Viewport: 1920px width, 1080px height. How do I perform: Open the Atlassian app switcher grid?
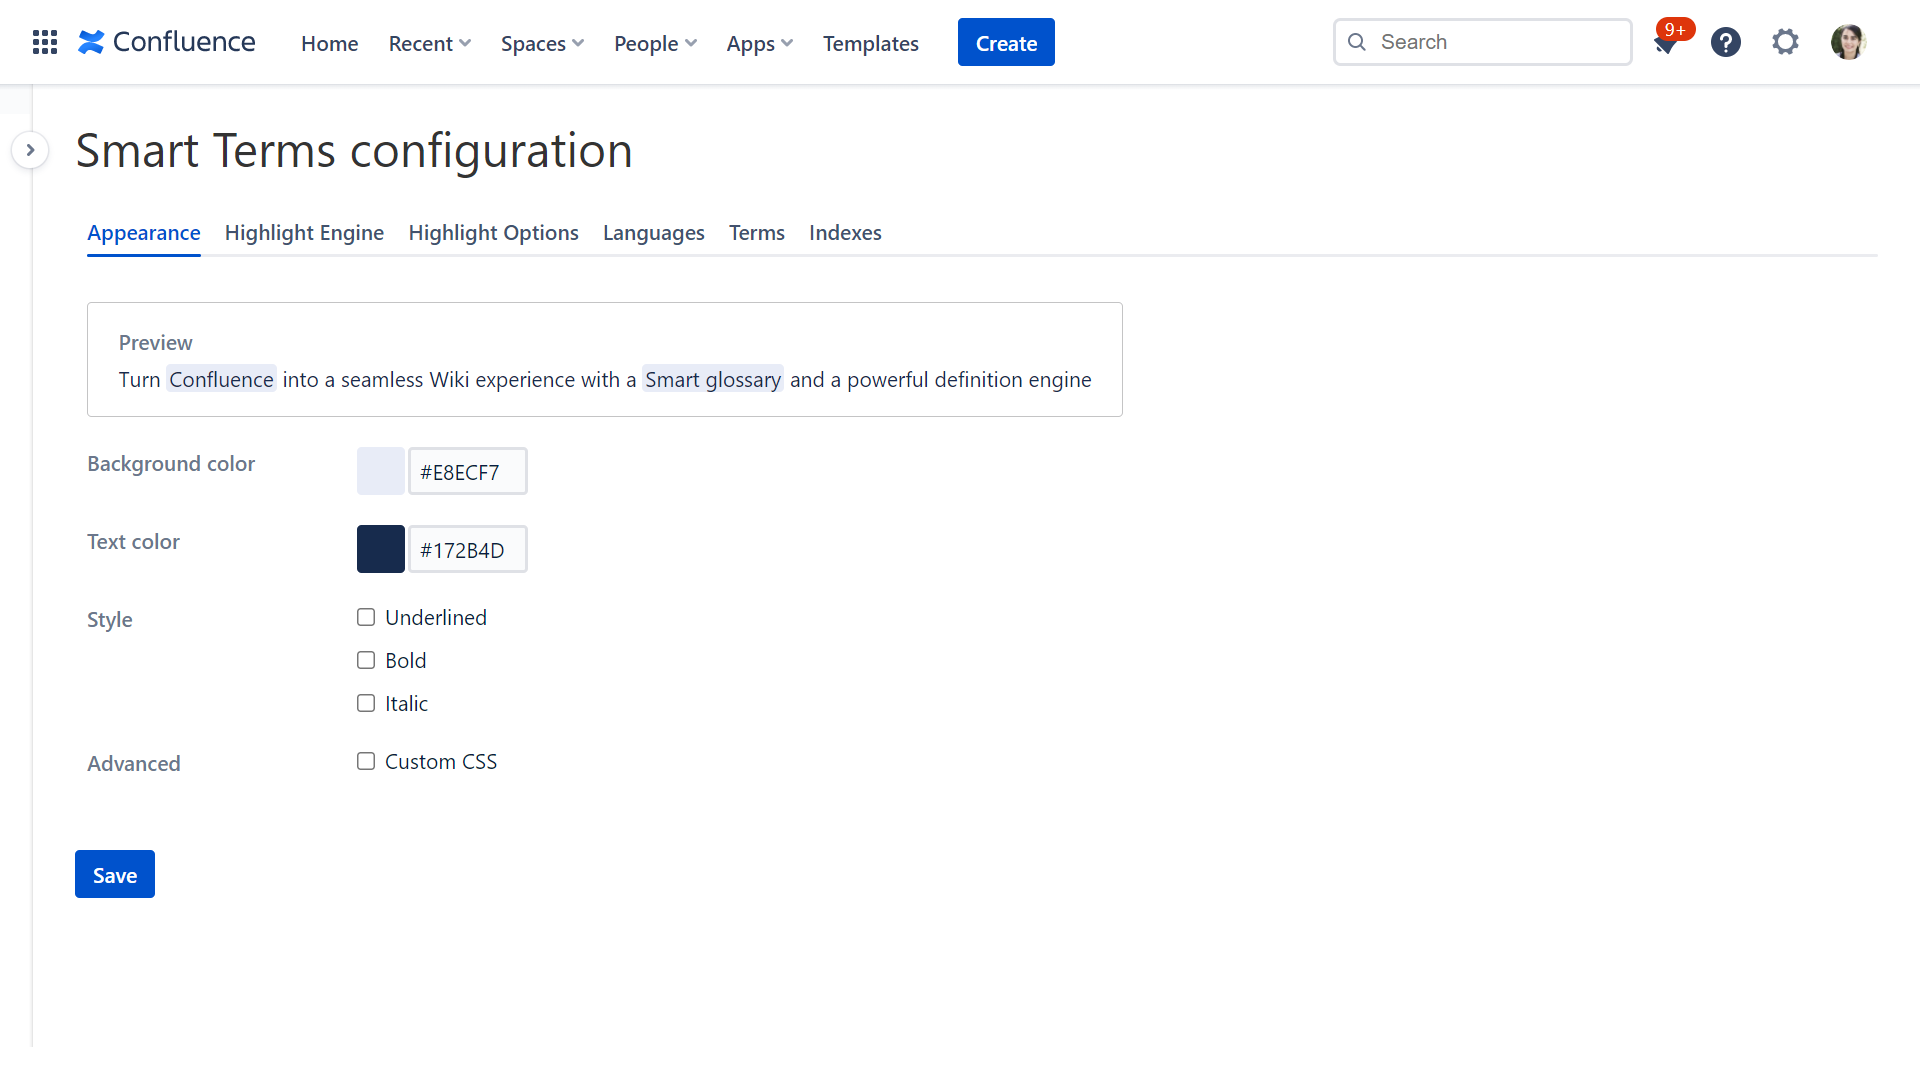click(x=44, y=42)
